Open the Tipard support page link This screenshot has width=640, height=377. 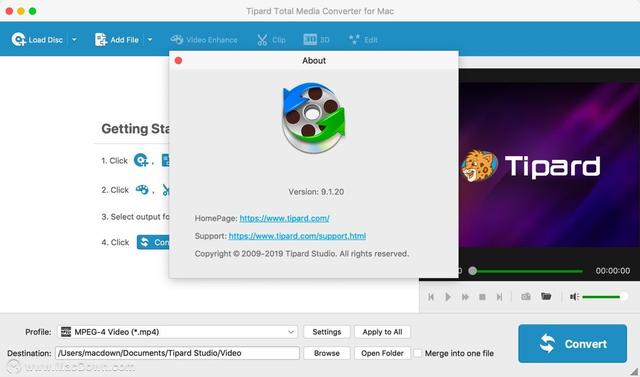click(297, 236)
